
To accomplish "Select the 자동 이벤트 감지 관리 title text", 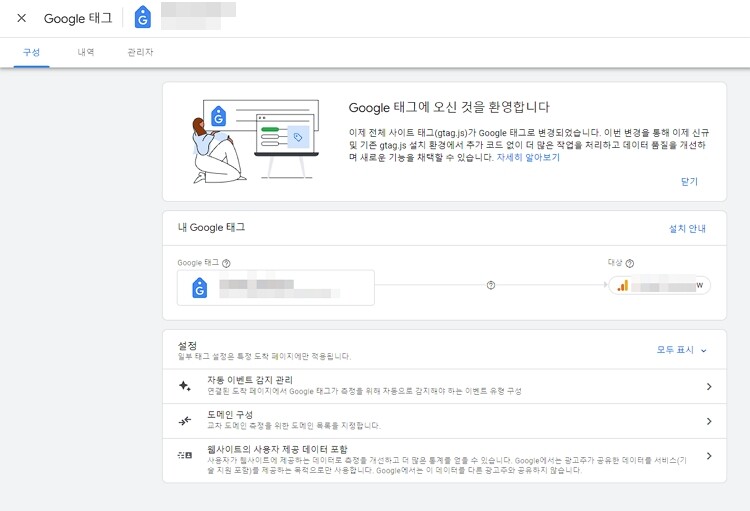I will 250,380.
